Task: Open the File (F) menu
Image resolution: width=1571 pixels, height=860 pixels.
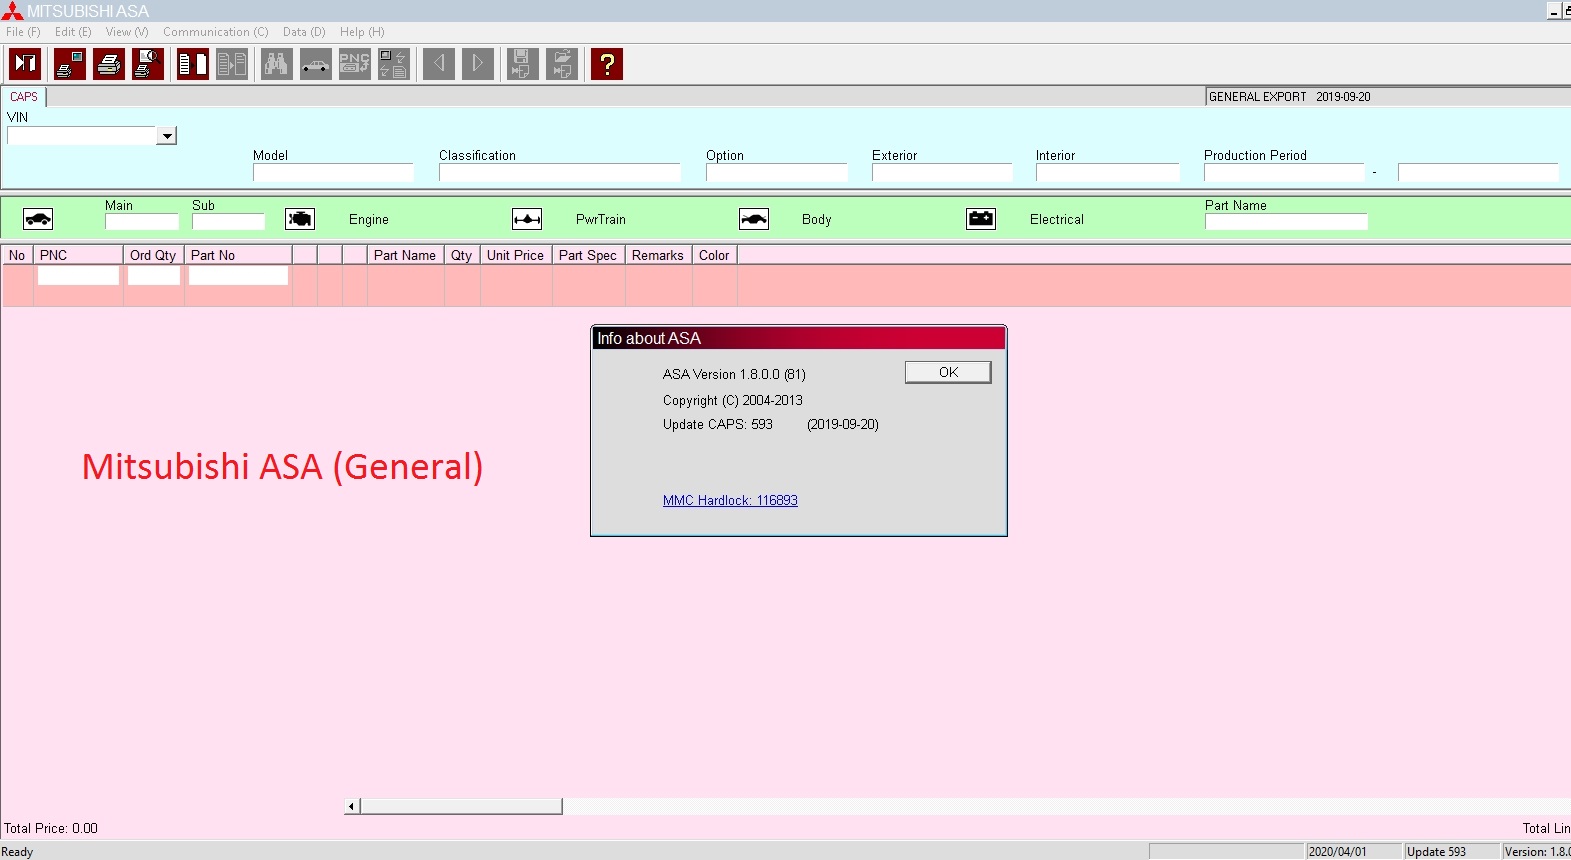Action: [x=23, y=32]
